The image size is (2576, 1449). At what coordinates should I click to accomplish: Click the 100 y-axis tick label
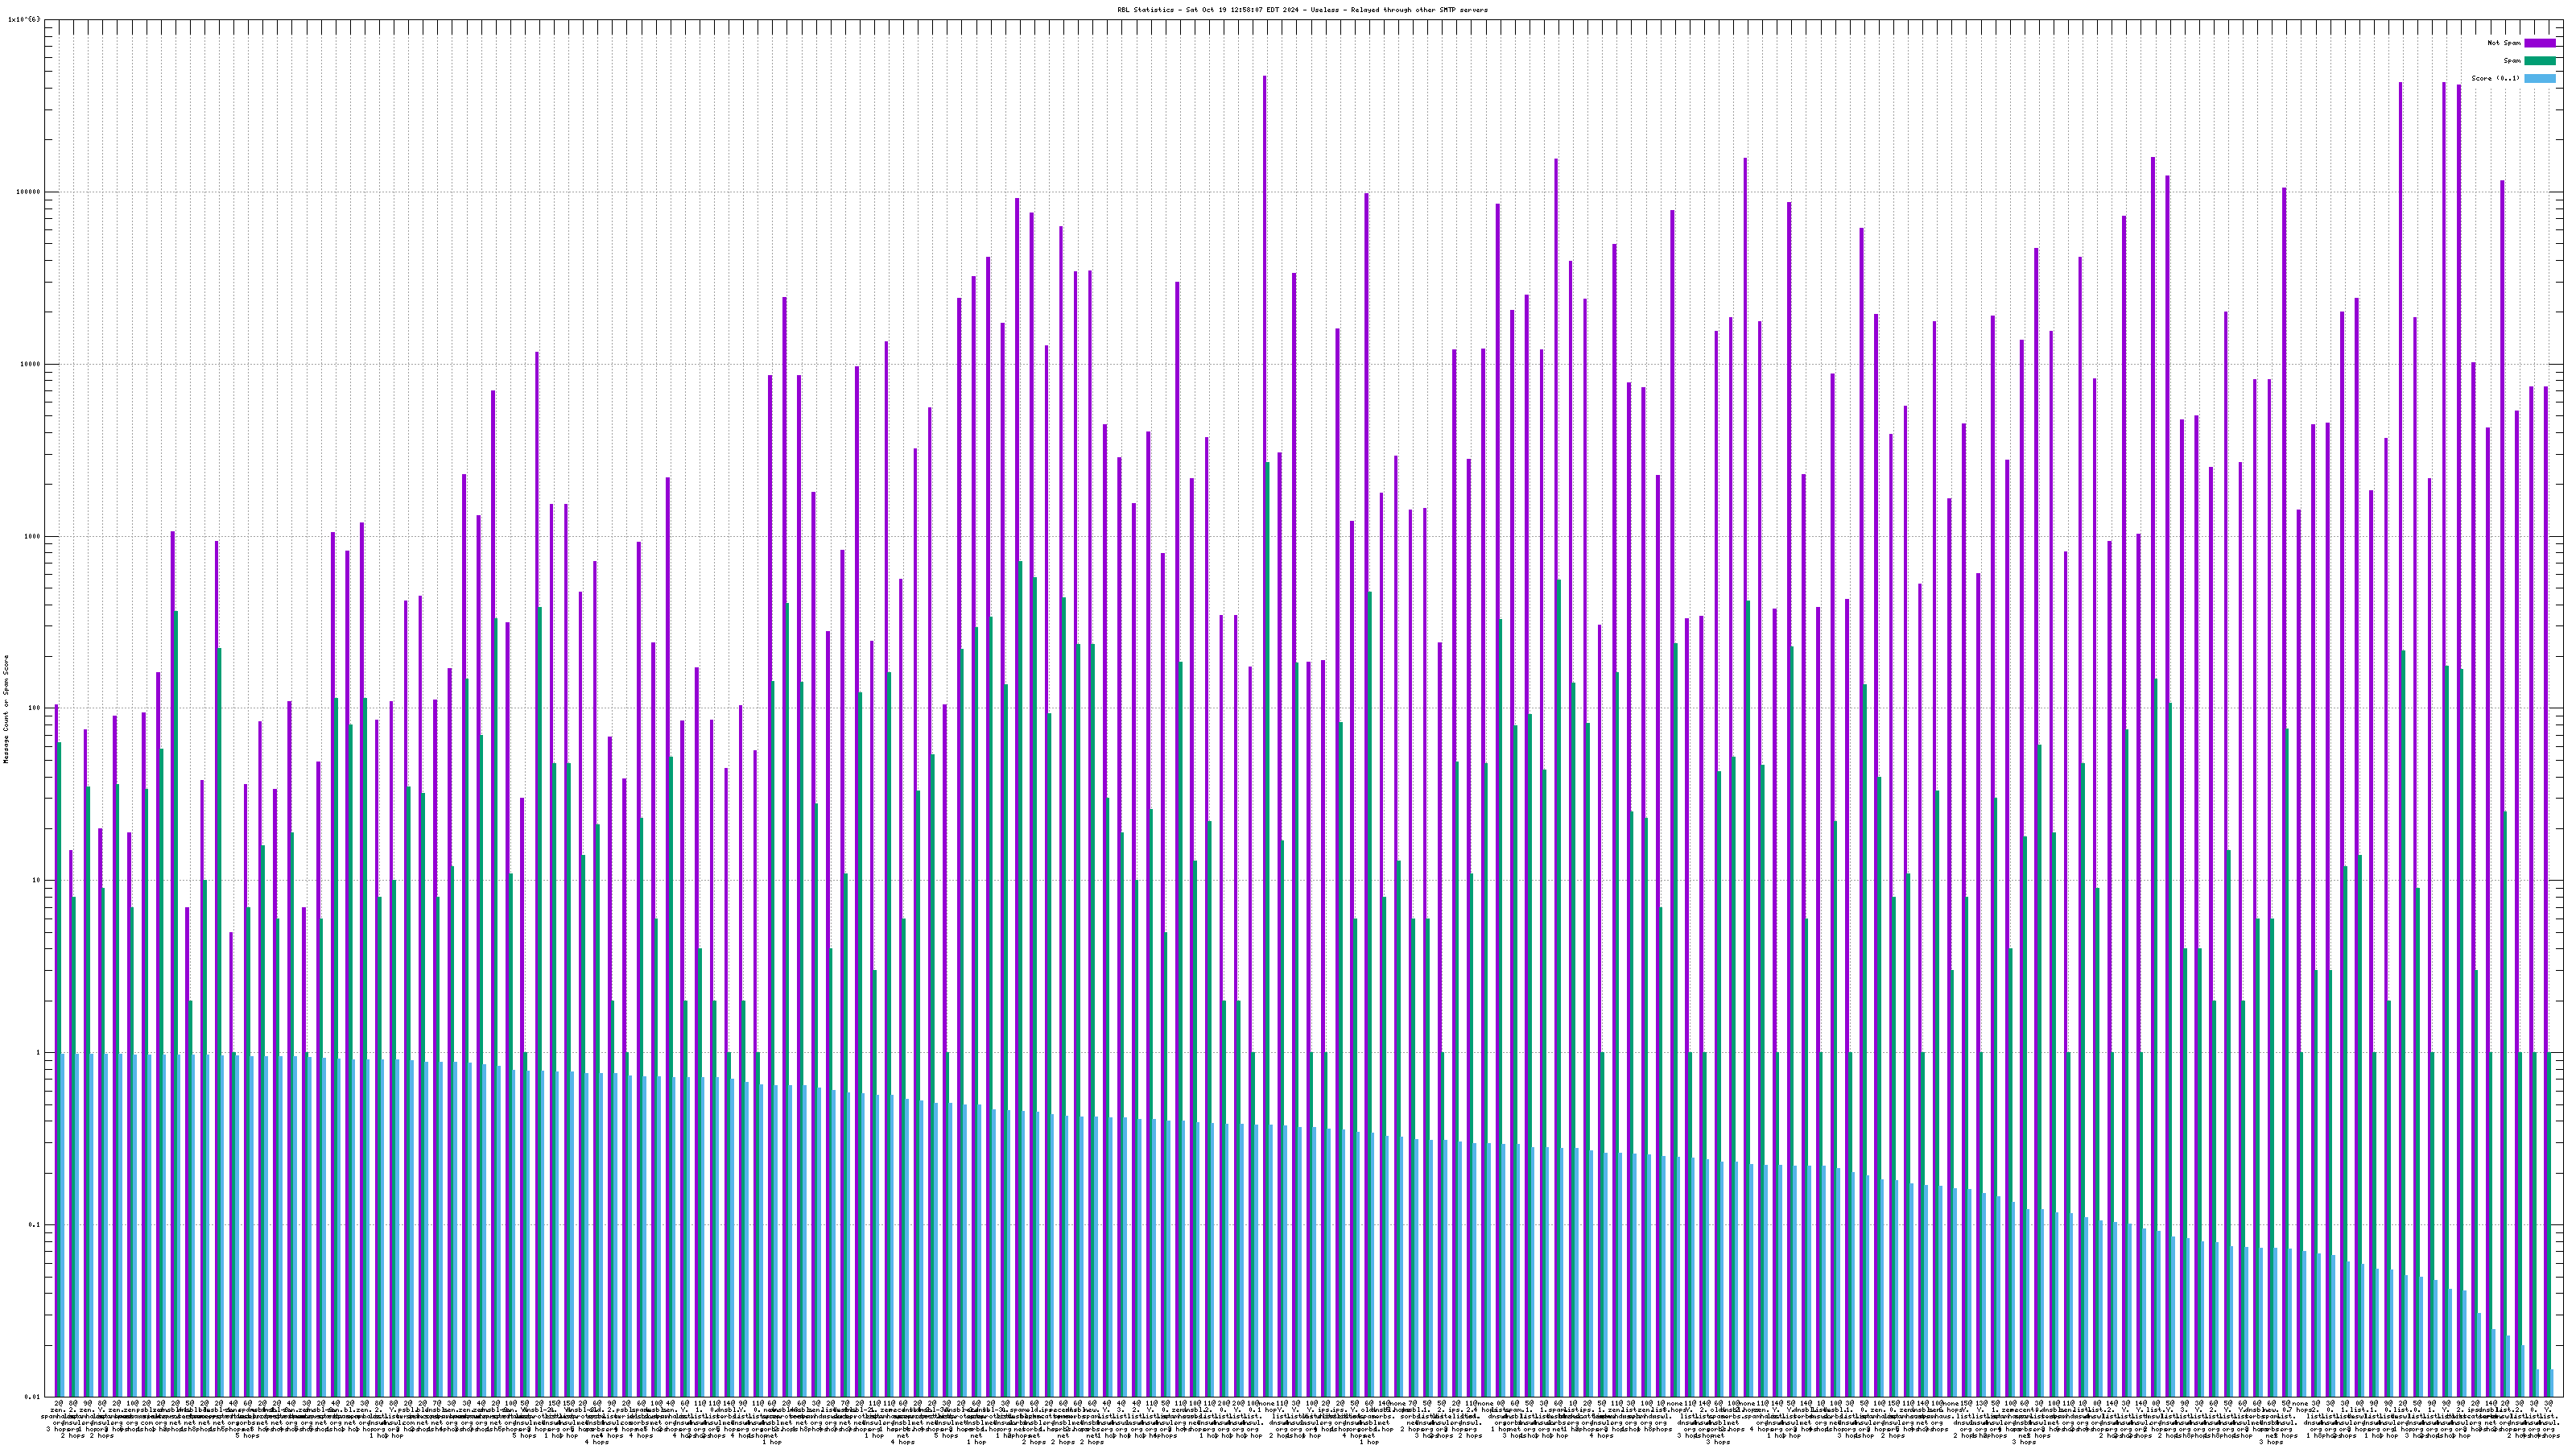(34, 708)
